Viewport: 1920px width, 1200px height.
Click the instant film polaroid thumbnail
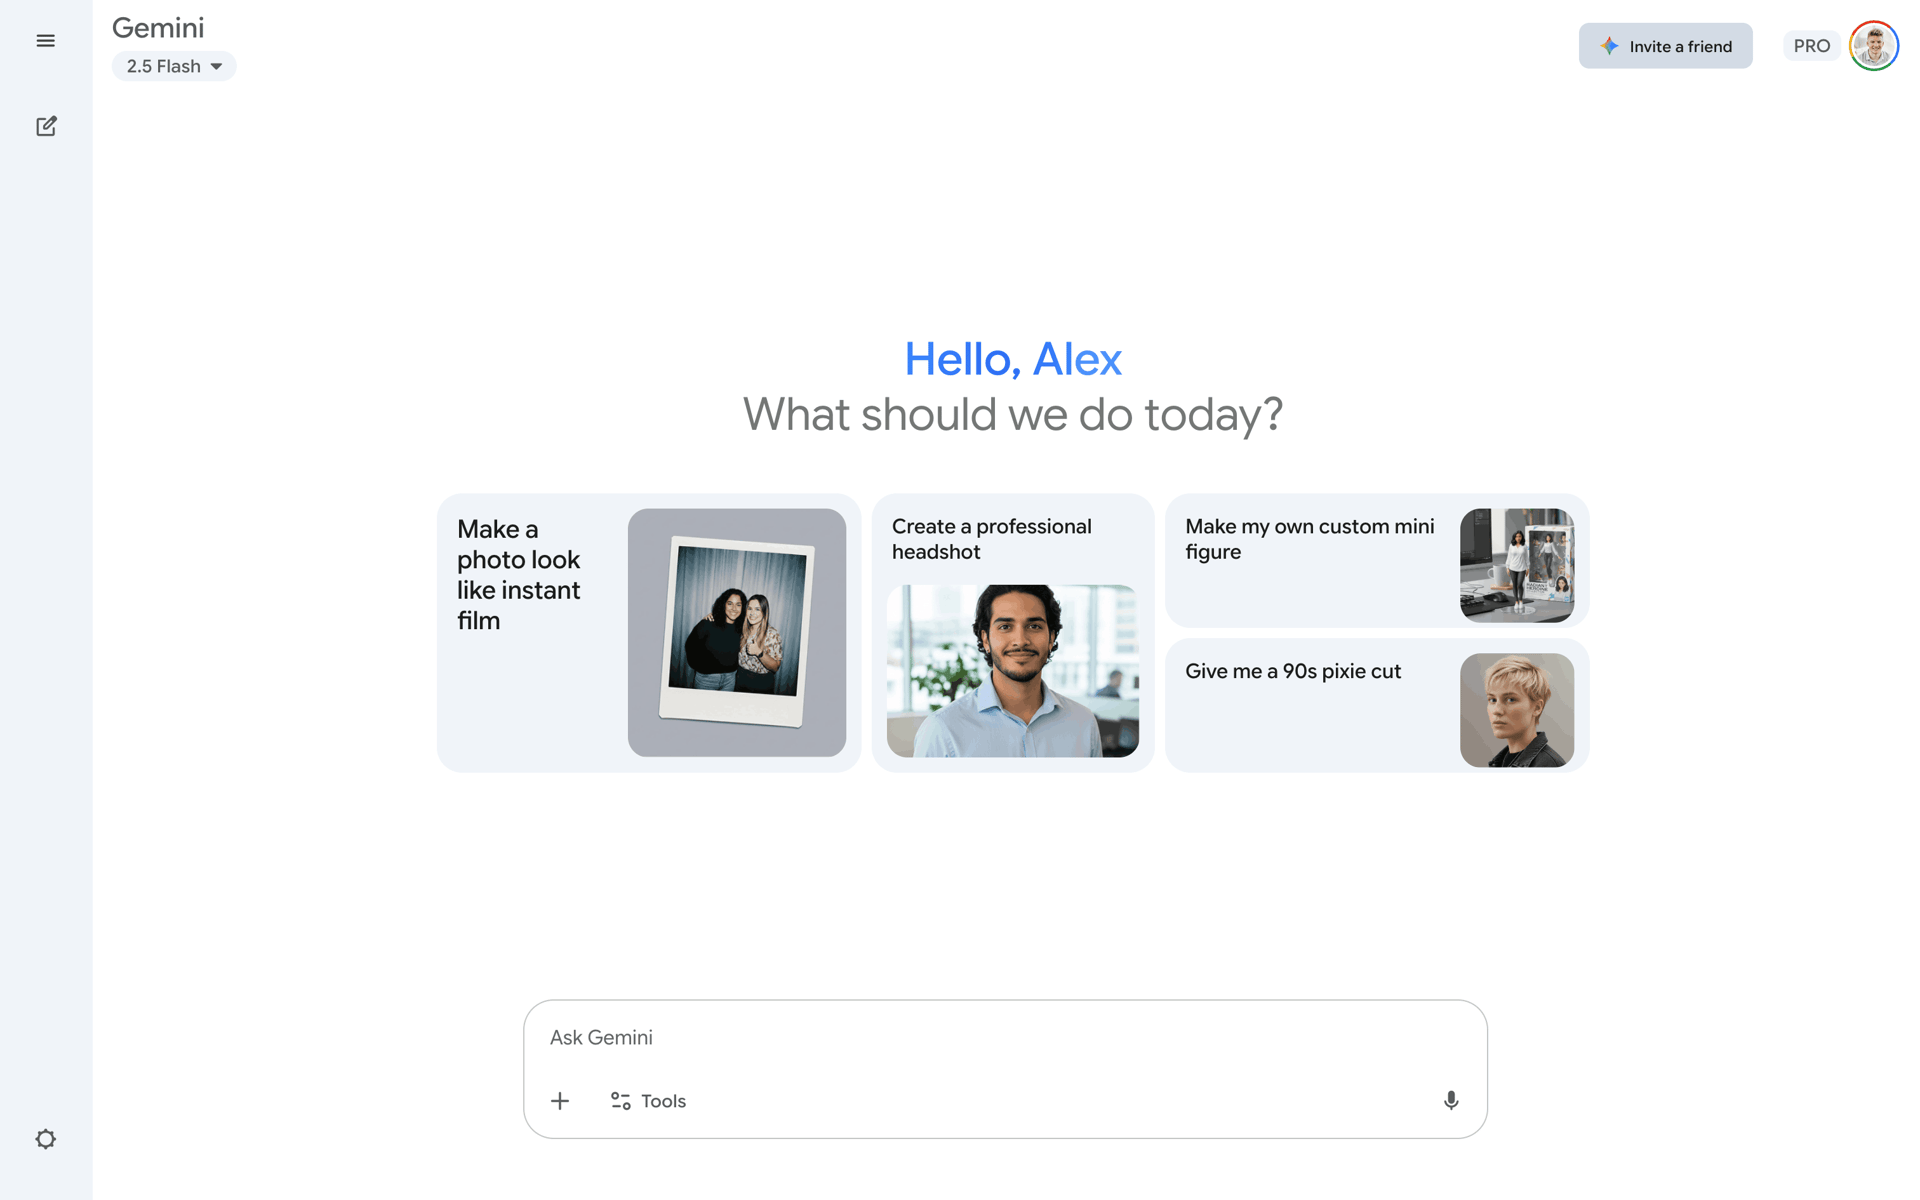click(x=737, y=633)
